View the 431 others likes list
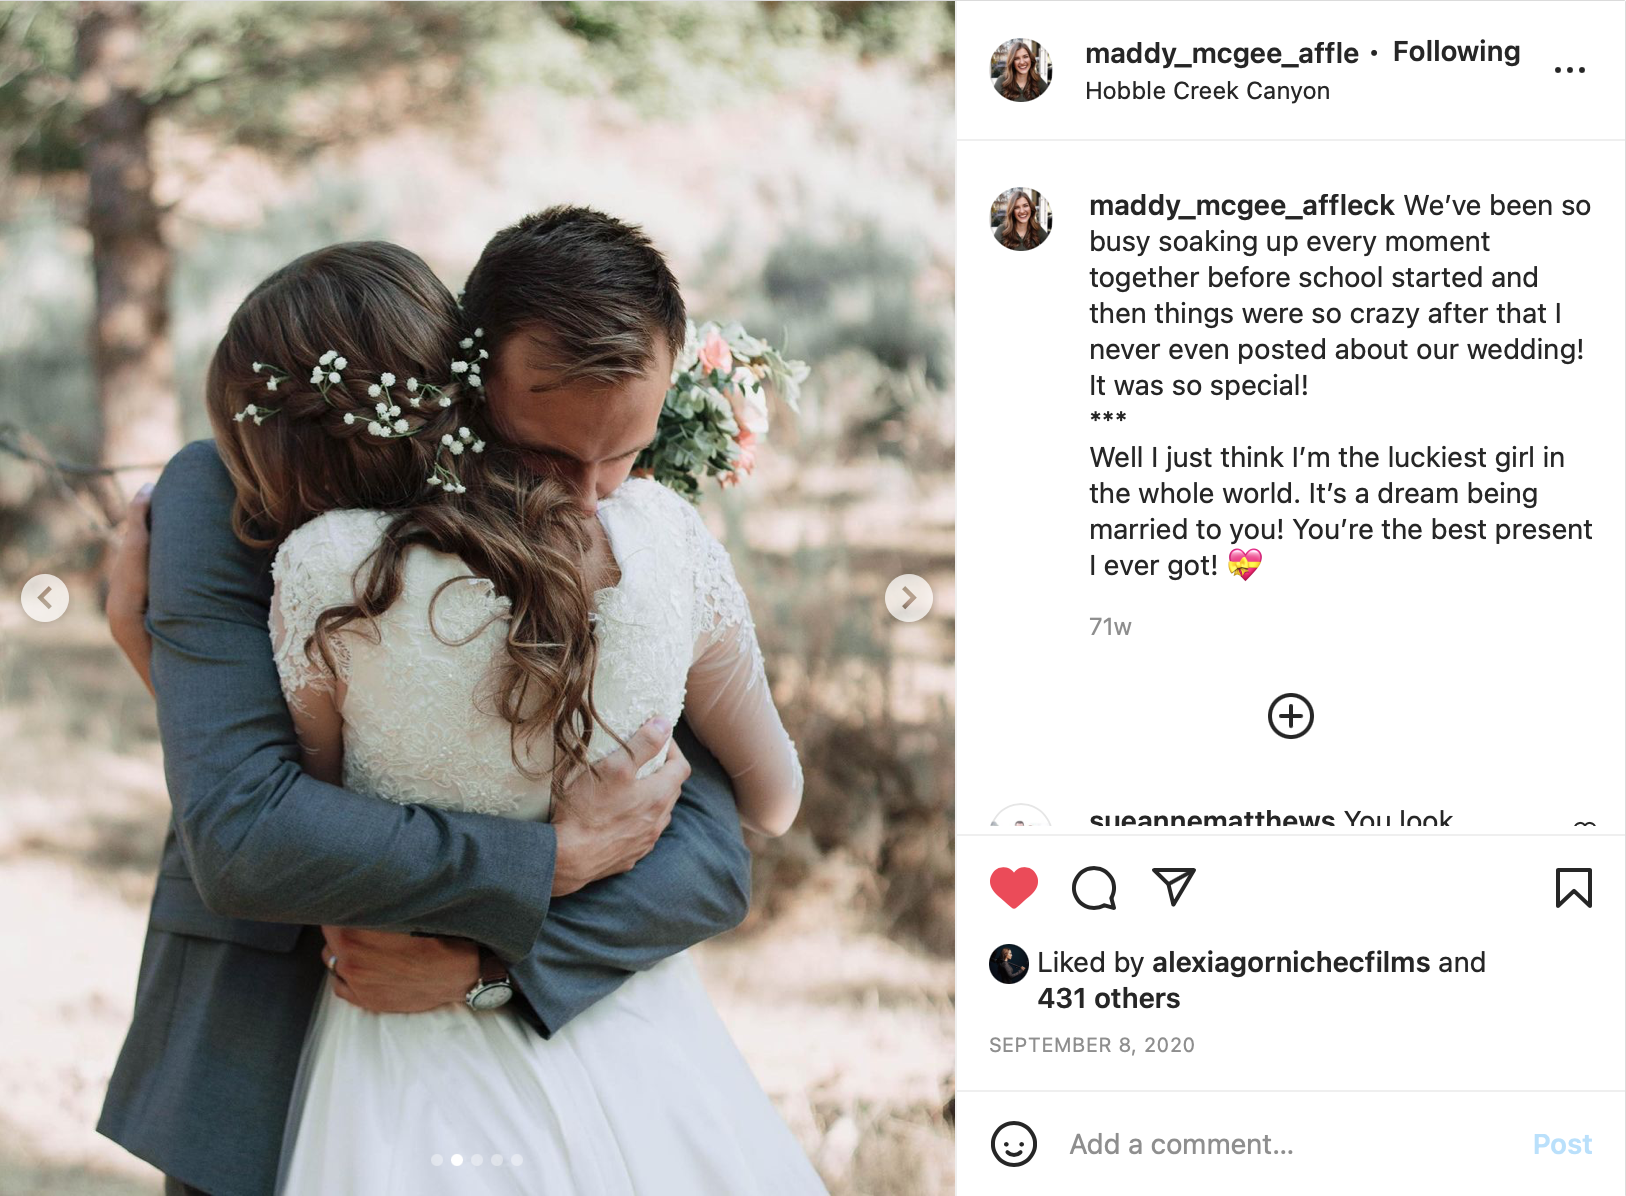 click(x=1108, y=998)
